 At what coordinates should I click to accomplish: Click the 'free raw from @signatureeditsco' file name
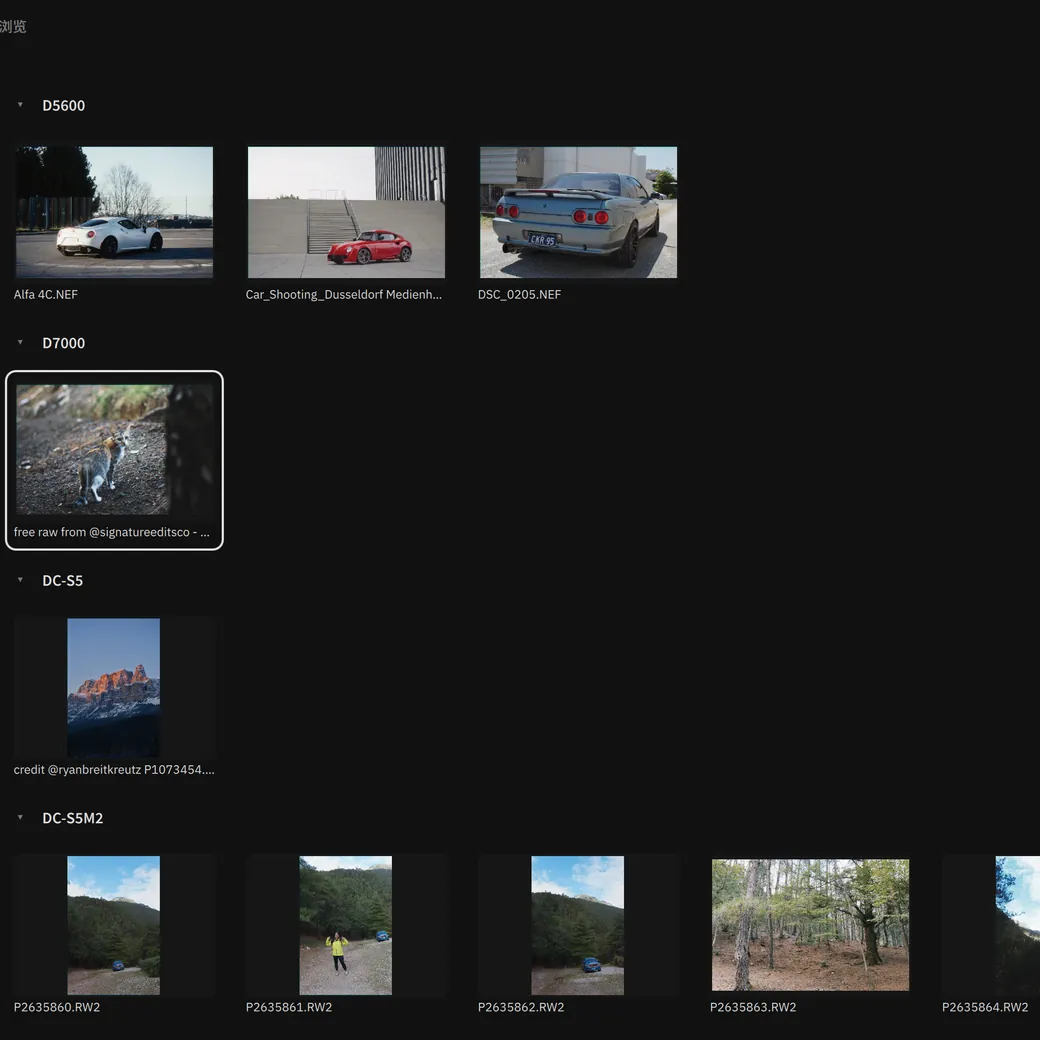point(111,532)
